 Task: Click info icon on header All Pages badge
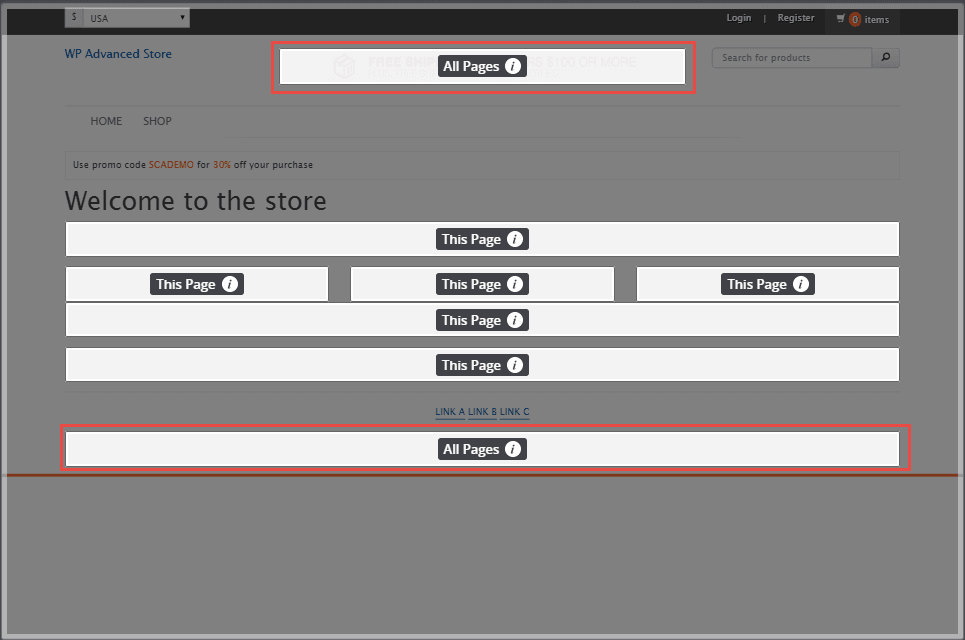point(513,66)
